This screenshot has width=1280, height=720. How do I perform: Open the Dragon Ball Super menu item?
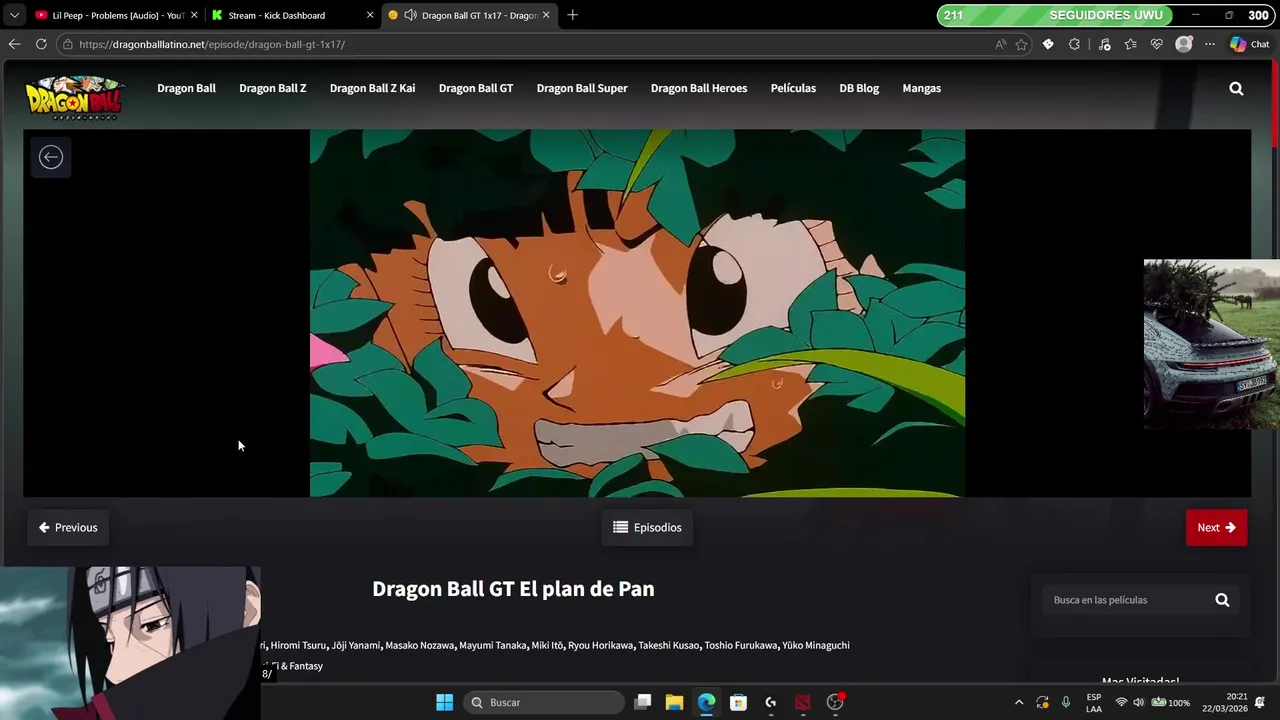coord(582,88)
